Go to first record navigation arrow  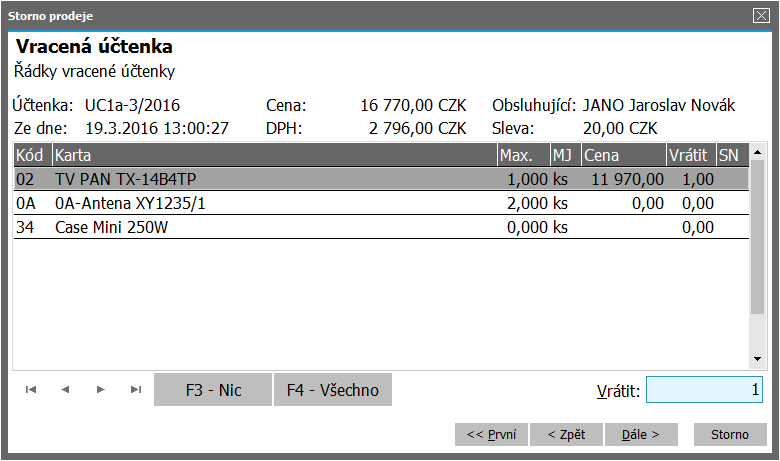coord(31,390)
